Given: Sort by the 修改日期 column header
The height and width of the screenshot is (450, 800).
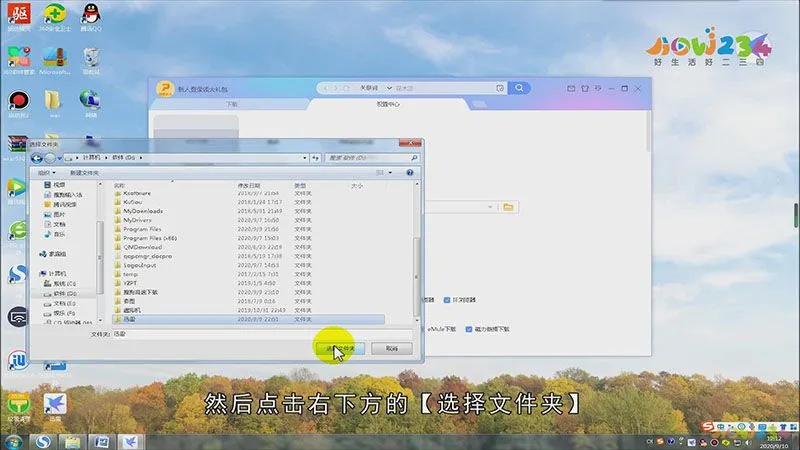Looking at the screenshot, I should (249, 186).
